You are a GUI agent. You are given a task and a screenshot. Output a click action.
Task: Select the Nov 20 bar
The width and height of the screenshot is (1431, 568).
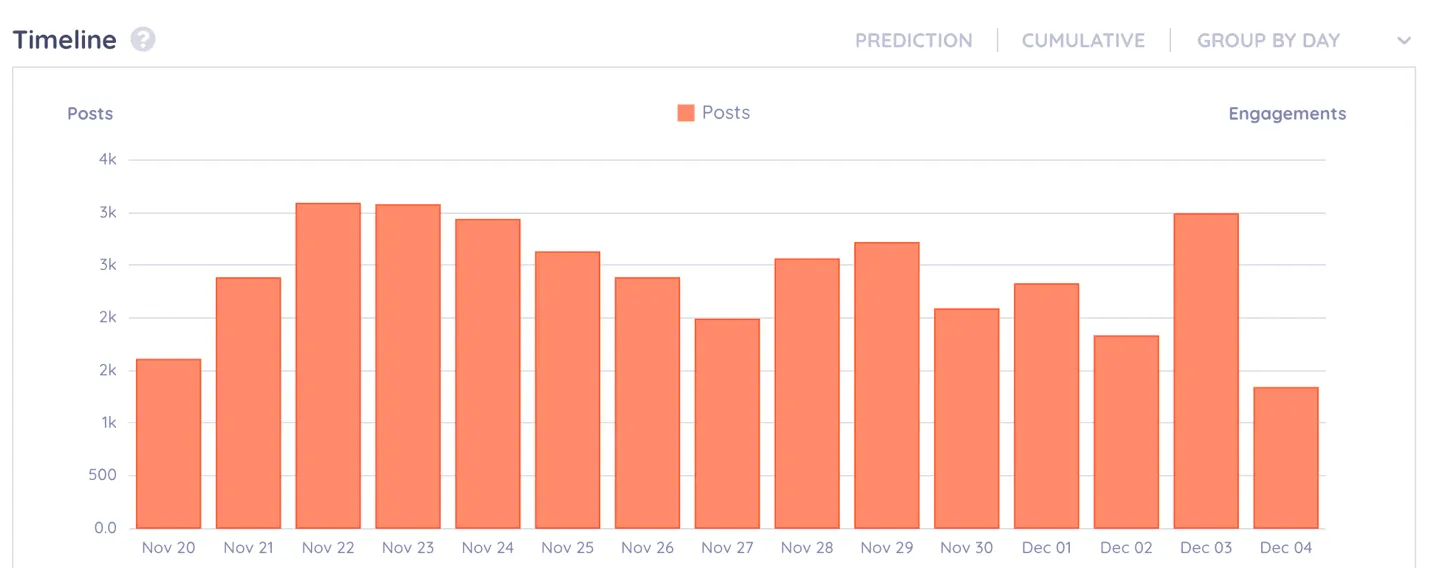point(168,444)
